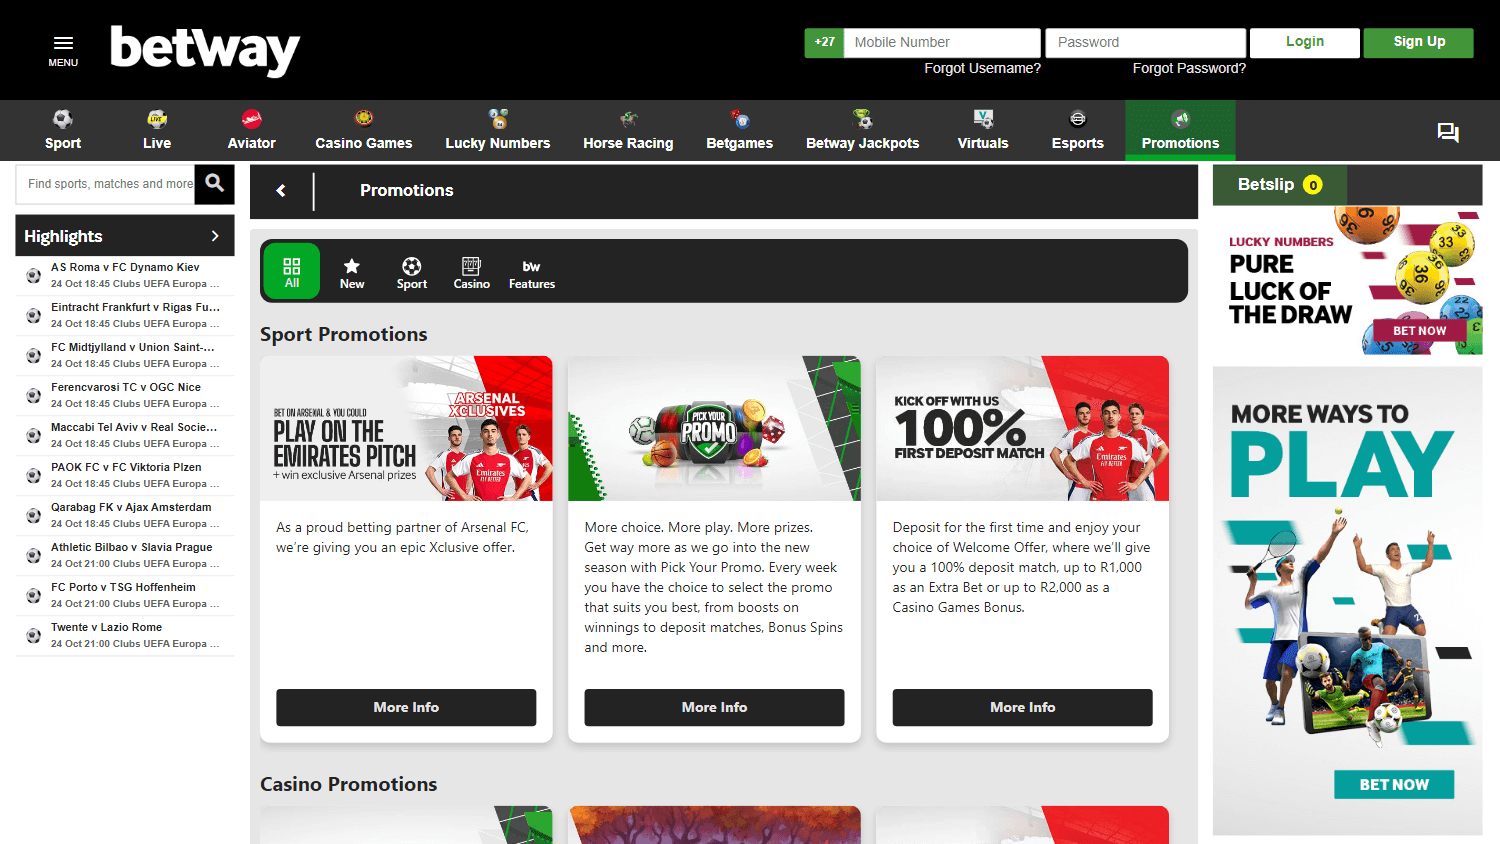
Task: Click More Info for first deposit match
Action: (x=1022, y=707)
